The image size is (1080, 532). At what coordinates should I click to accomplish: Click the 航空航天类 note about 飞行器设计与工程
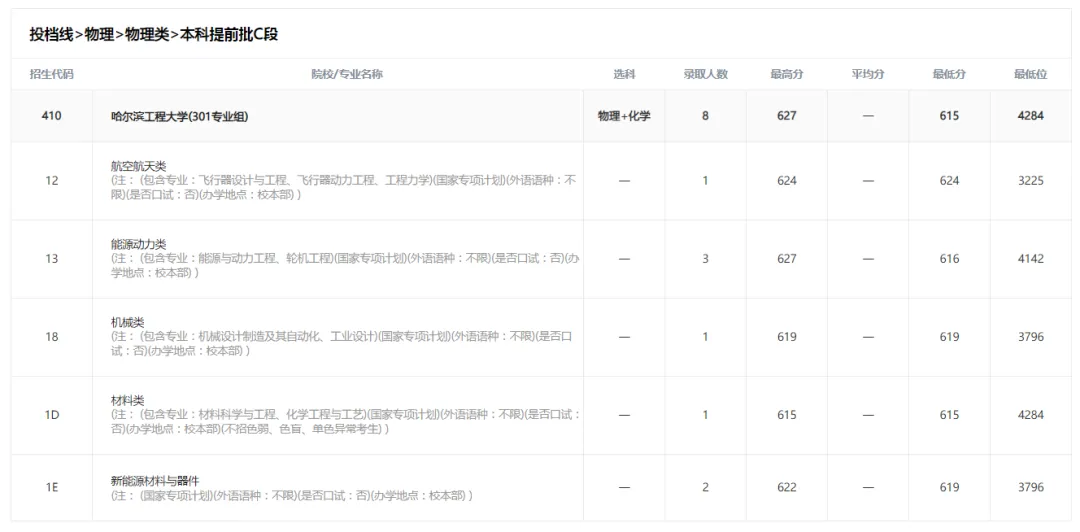[x=344, y=187]
